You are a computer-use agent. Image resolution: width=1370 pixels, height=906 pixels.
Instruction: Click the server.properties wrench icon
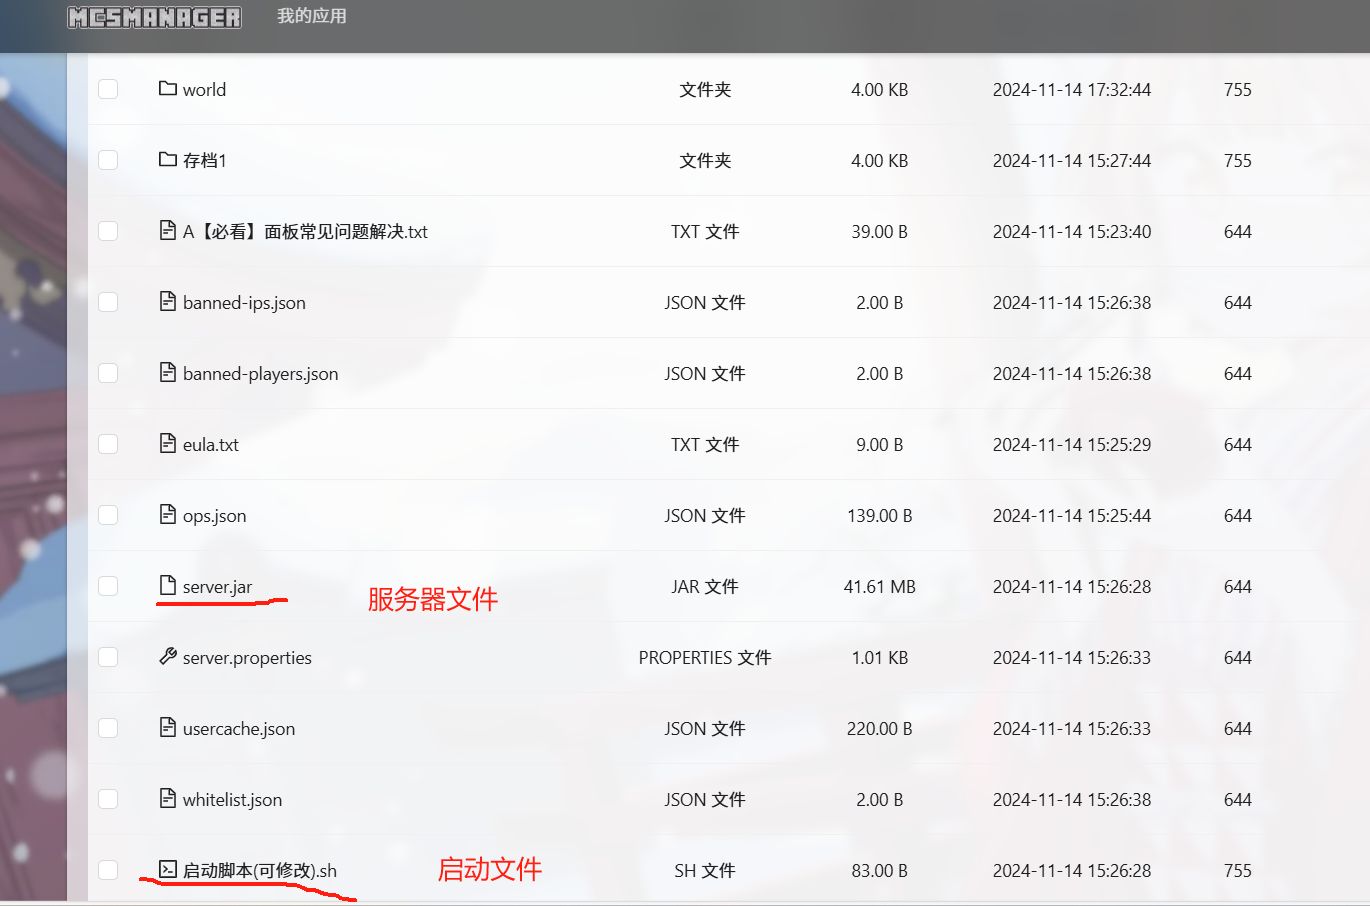(167, 657)
